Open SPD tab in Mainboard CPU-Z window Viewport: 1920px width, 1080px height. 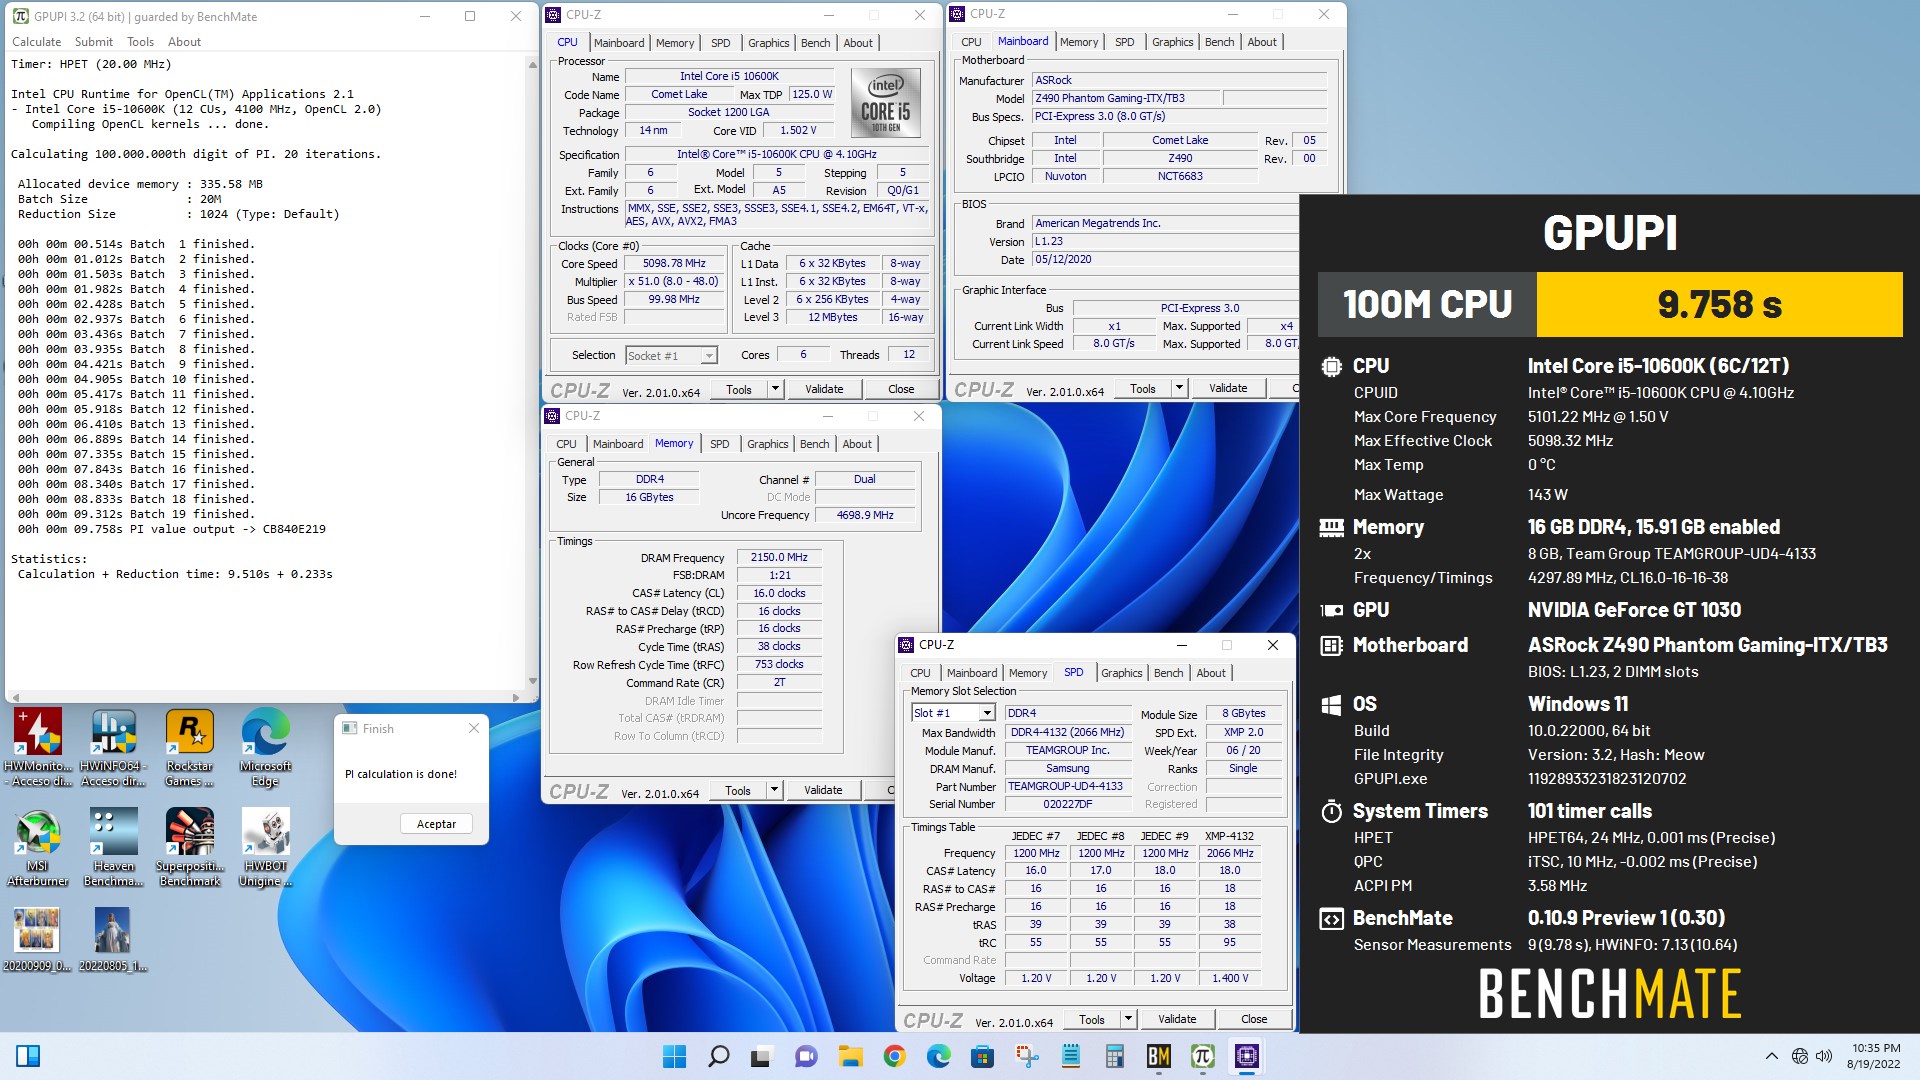click(1125, 42)
